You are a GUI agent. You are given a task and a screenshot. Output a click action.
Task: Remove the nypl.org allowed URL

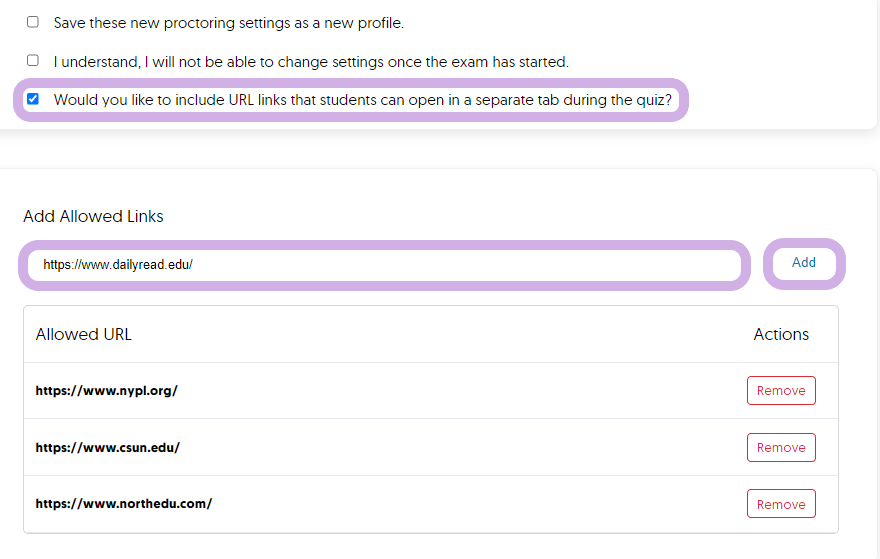[781, 391]
